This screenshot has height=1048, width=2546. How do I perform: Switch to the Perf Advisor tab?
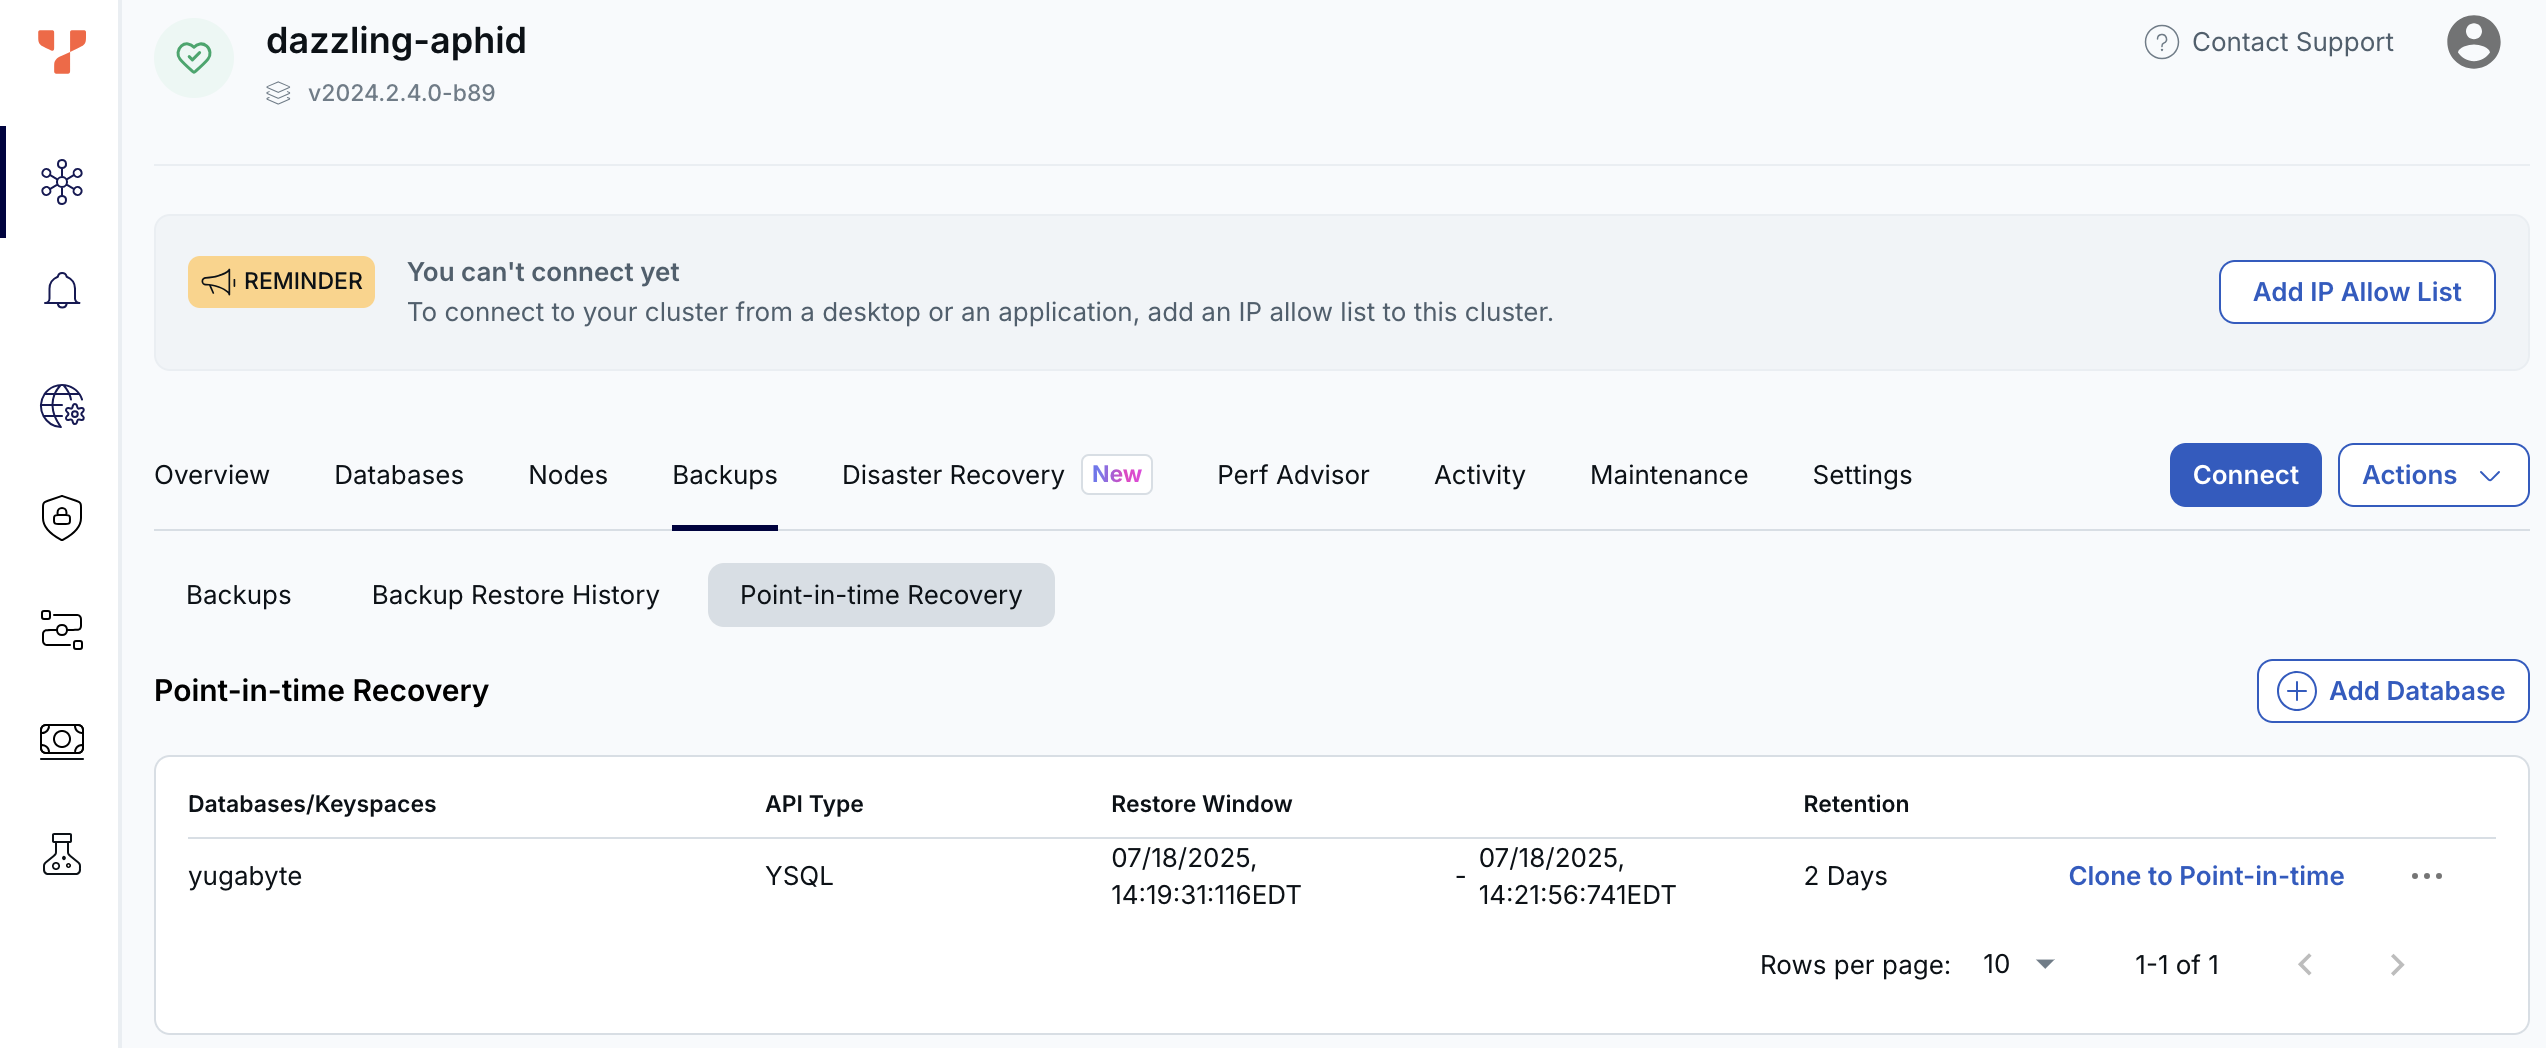coord(1292,475)
